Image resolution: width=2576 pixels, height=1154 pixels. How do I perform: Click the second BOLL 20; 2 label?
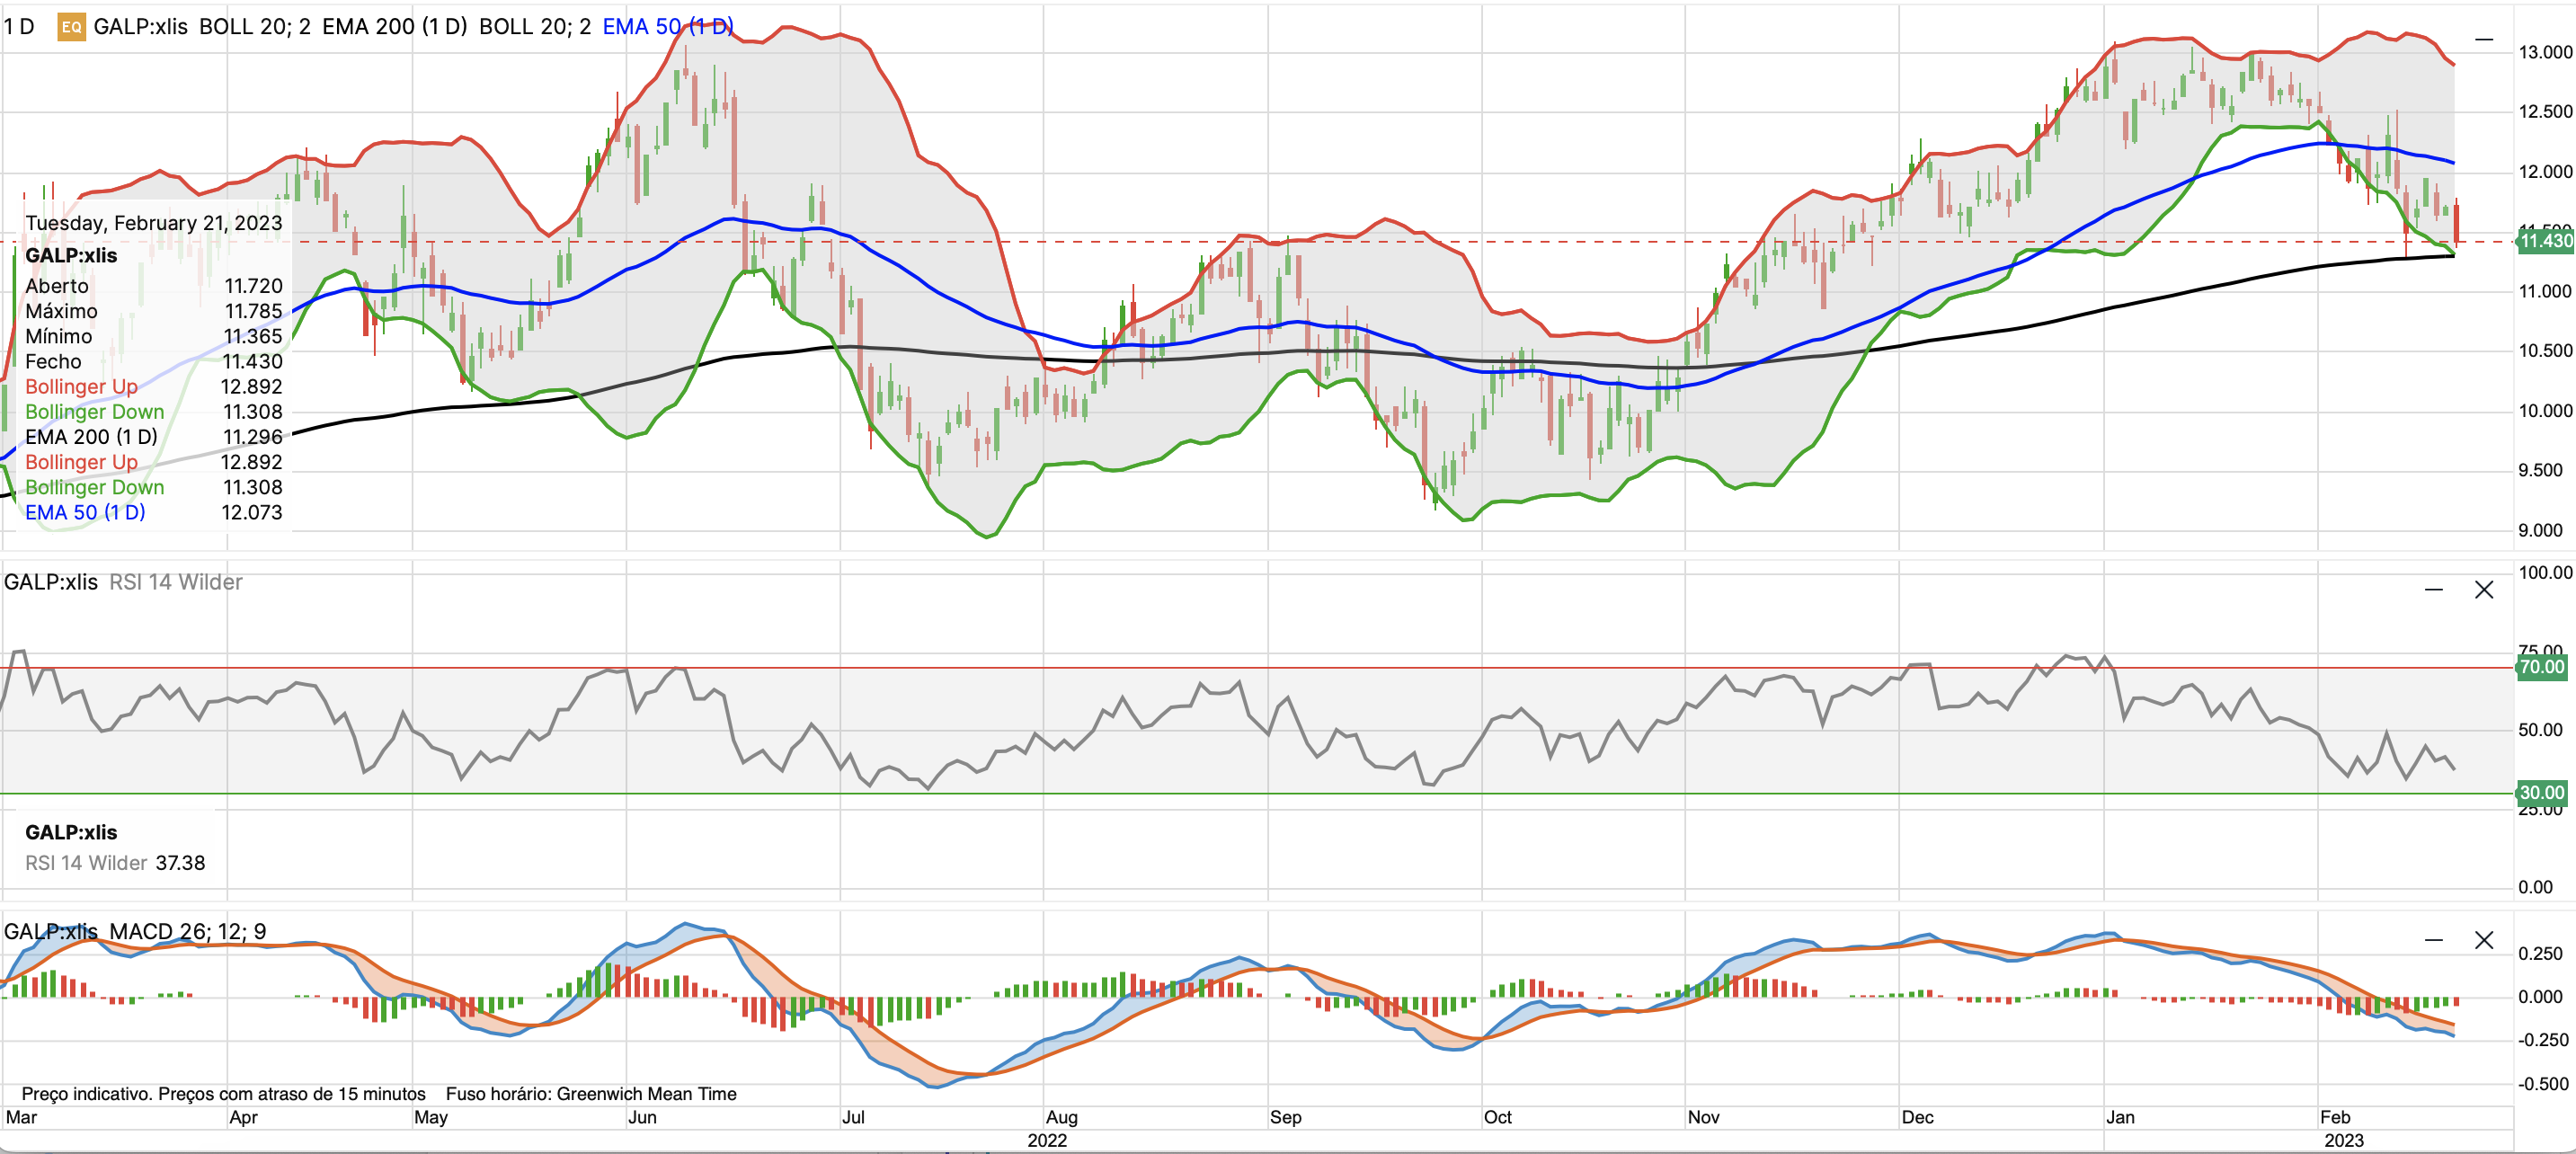(534, 27)
